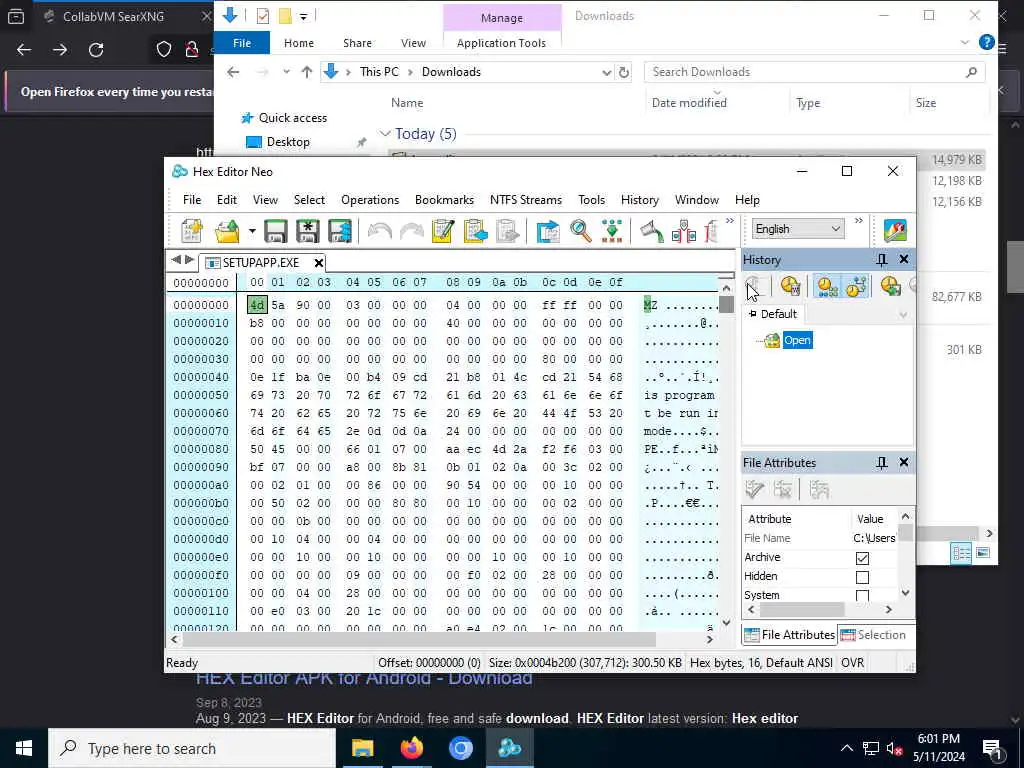Select the hex byte 4d at offset 00000000

(x=257, y=305)
